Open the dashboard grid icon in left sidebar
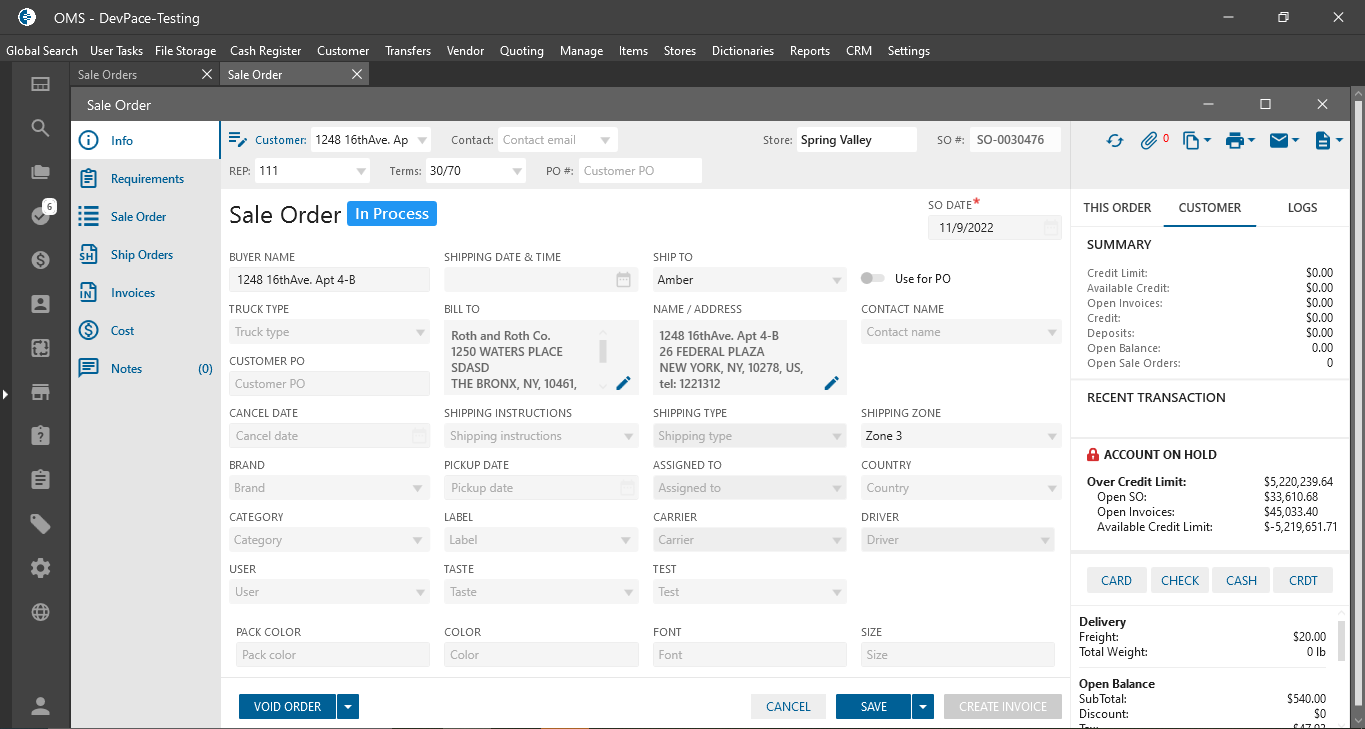The image size is (1365, 729). click(x=40, y=84)
